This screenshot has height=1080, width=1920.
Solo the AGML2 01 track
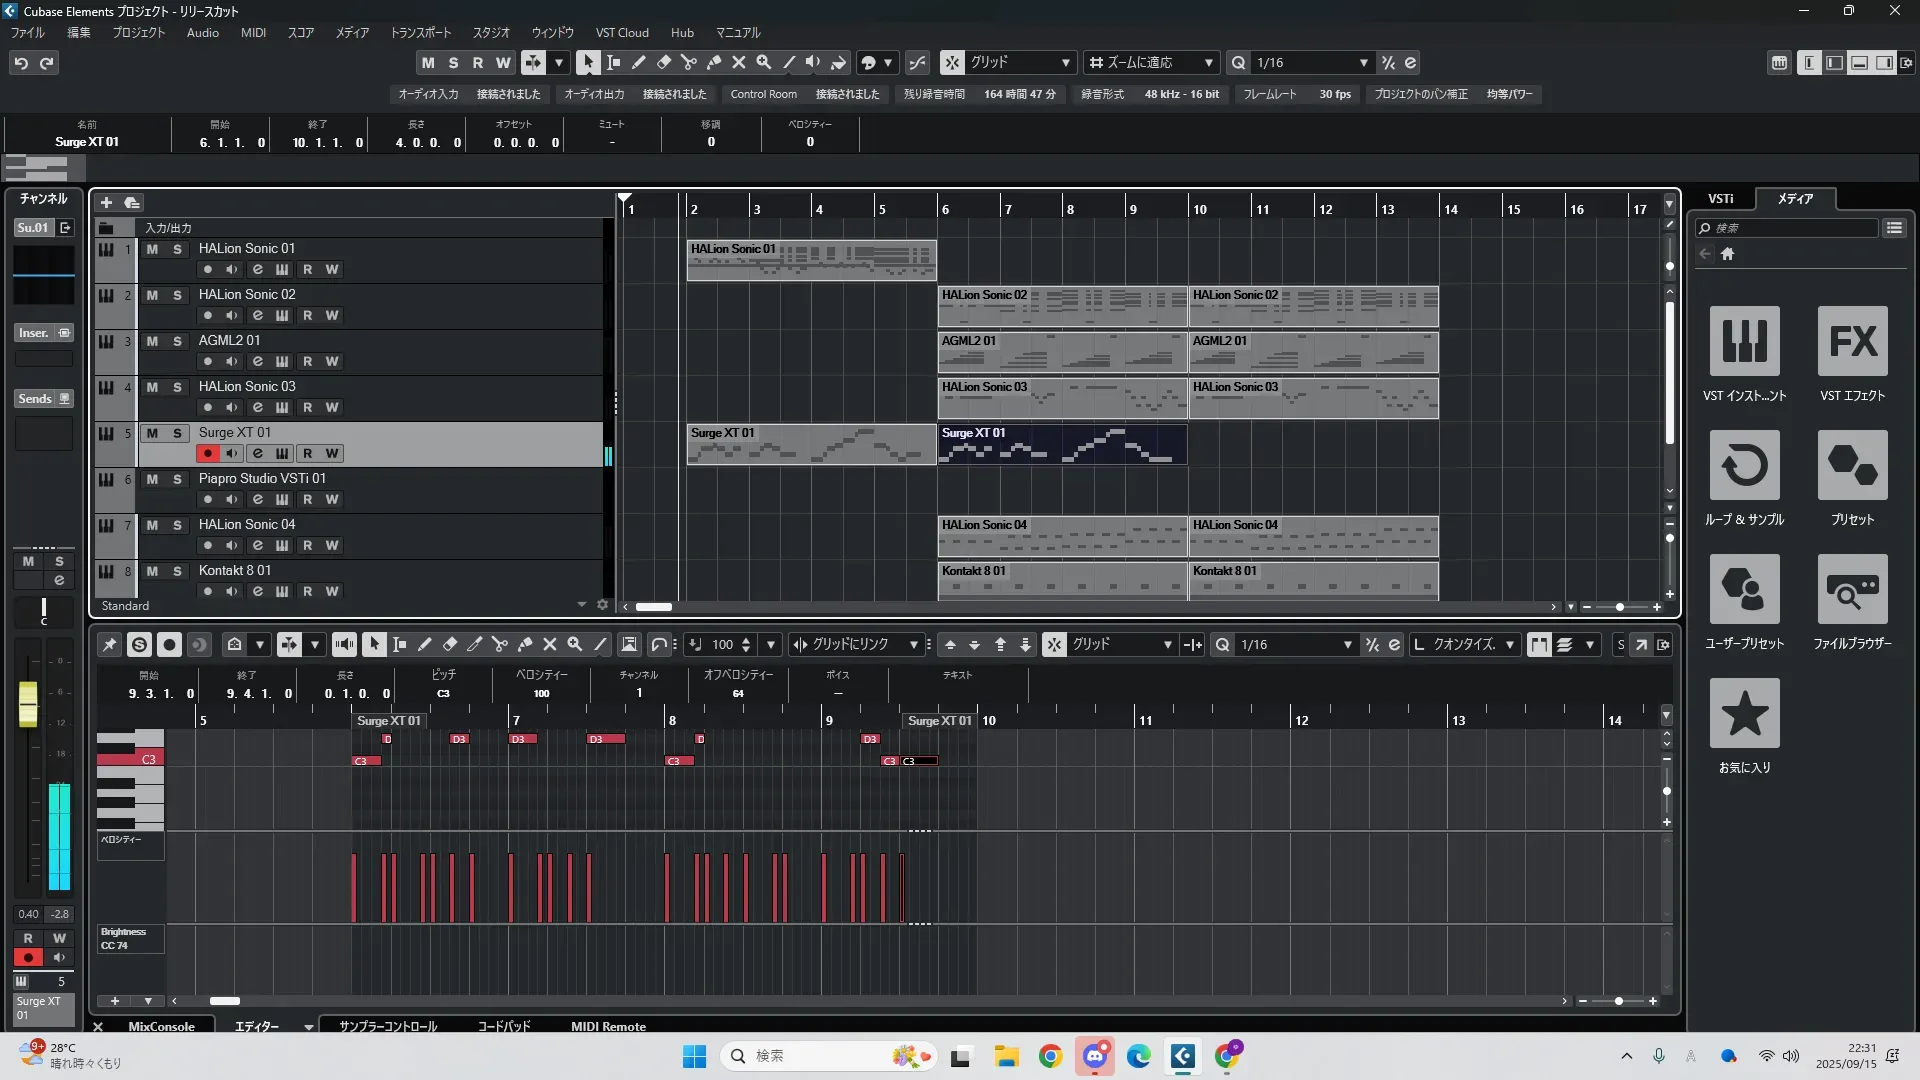(177, 341)
